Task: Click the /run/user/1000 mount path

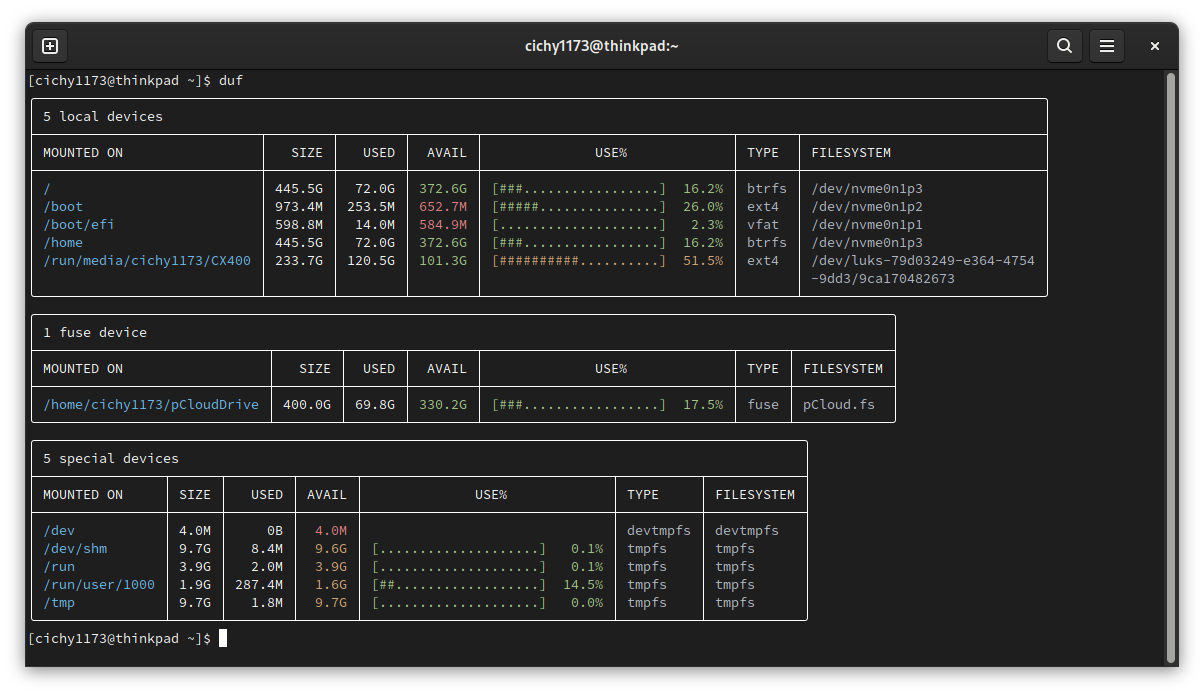Action: (99, 584)
